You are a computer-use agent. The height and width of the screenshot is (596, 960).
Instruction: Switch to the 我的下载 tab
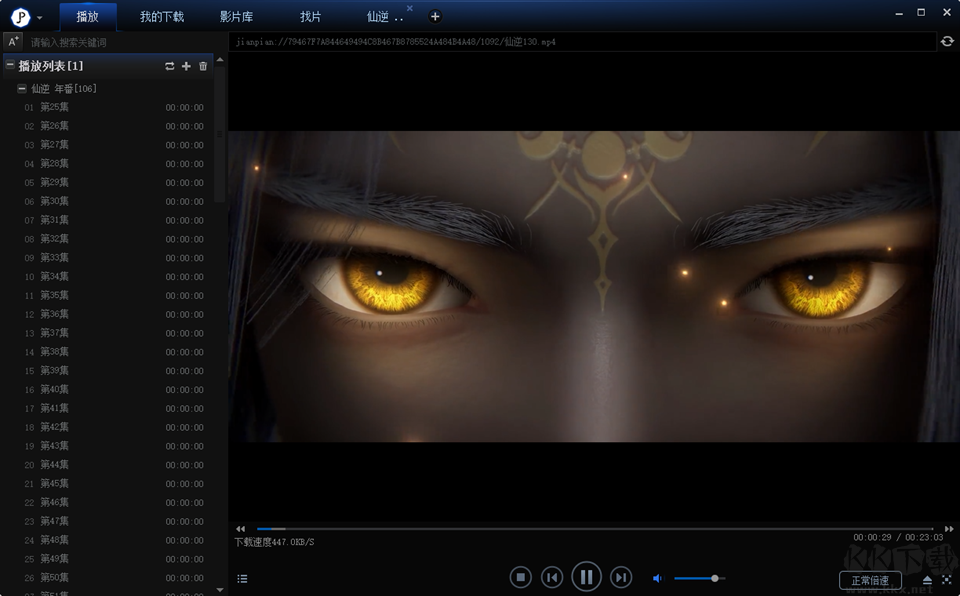162,17
